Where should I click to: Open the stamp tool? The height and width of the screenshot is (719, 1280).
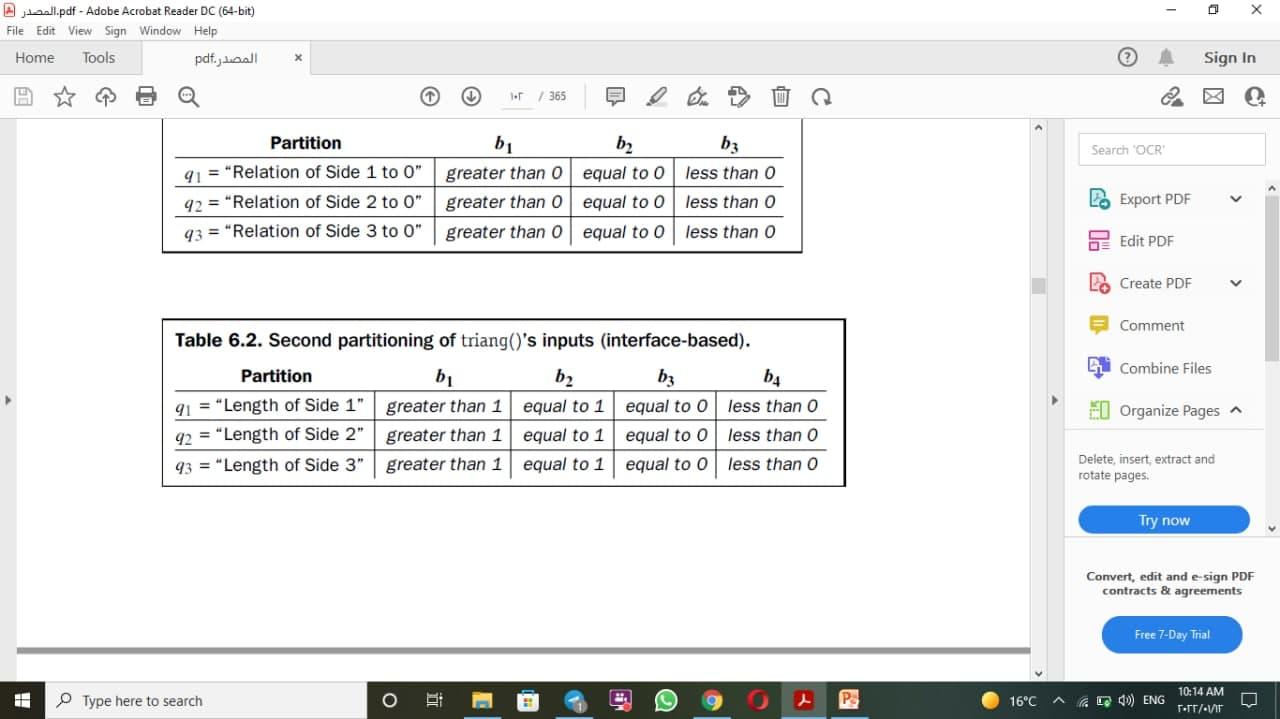pyautogui.click(x=739, y=96)
